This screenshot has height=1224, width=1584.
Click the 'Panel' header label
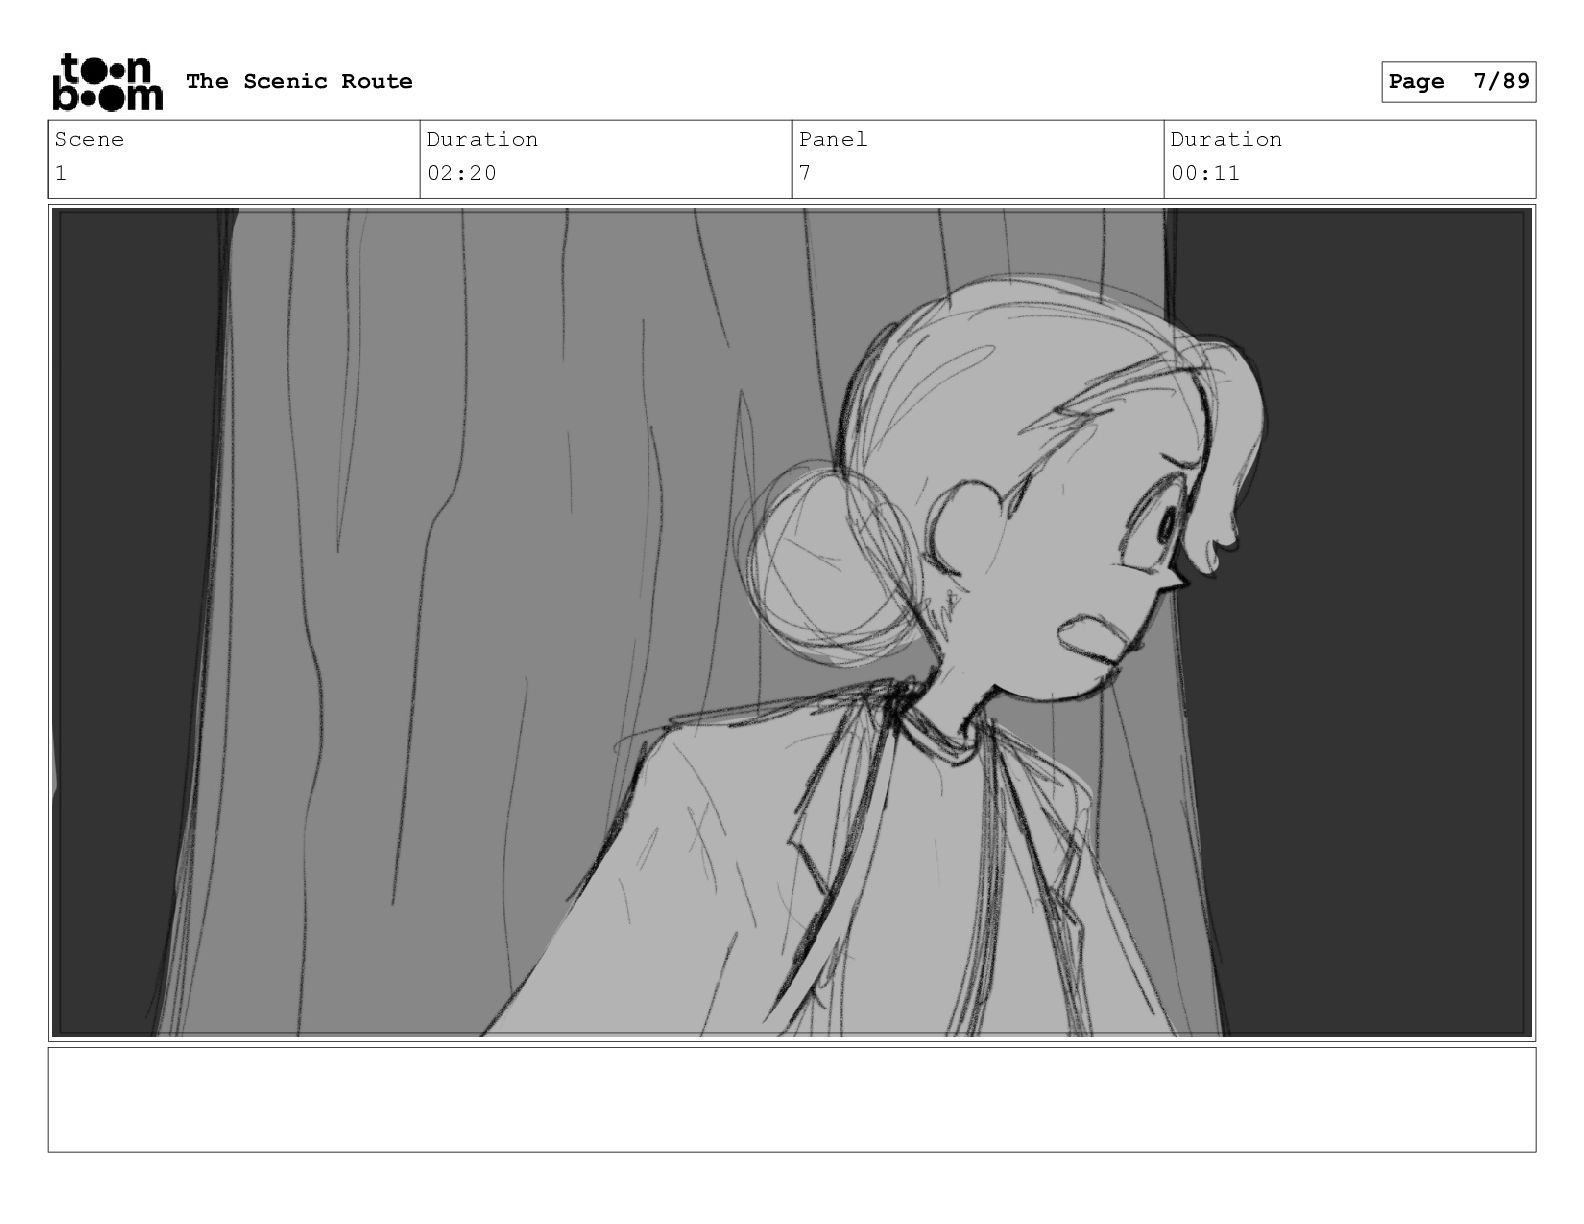(833, 140)
